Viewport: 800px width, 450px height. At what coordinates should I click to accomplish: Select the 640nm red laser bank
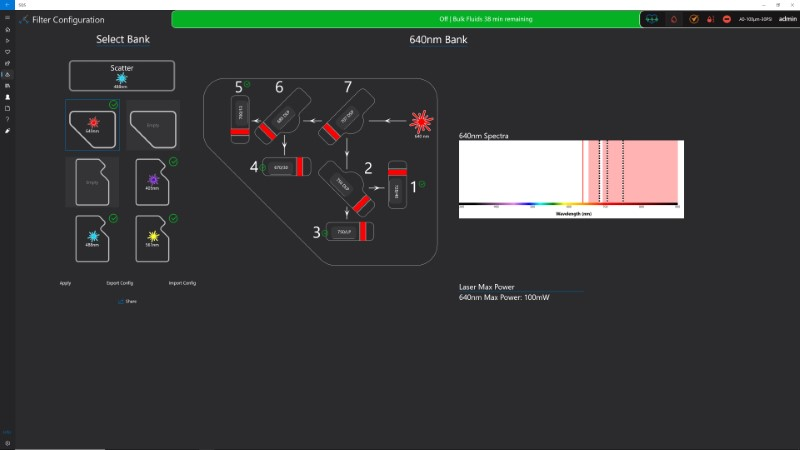pos(92,125)
